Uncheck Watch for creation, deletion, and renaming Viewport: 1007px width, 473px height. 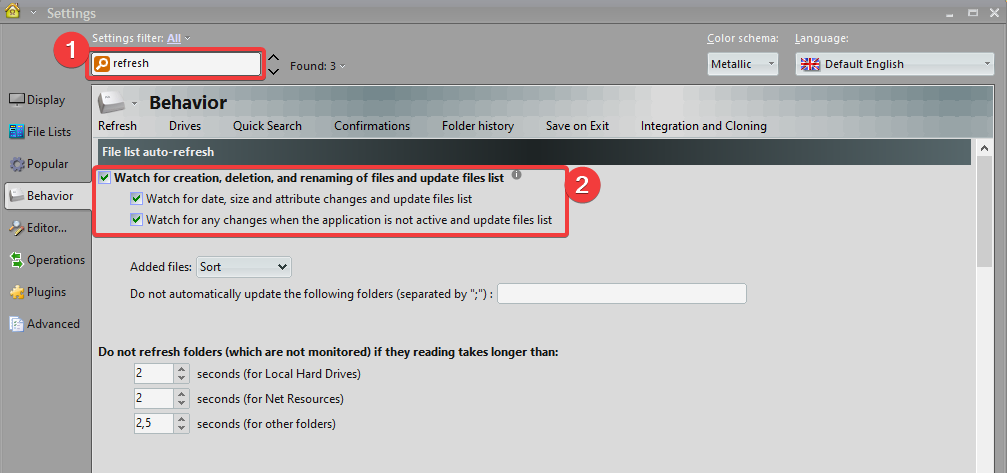point(105,178)
